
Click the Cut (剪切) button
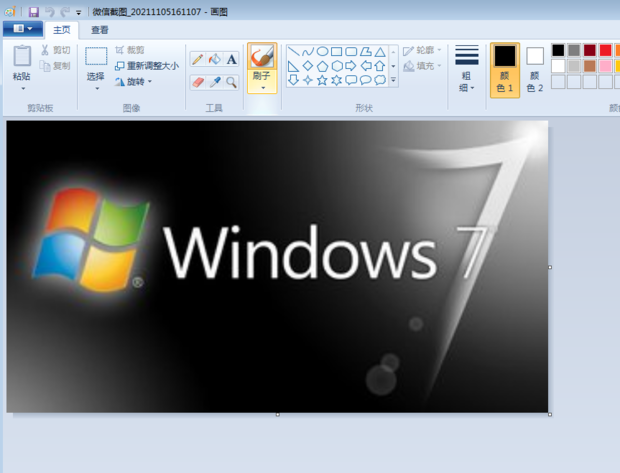coord(56,50)
